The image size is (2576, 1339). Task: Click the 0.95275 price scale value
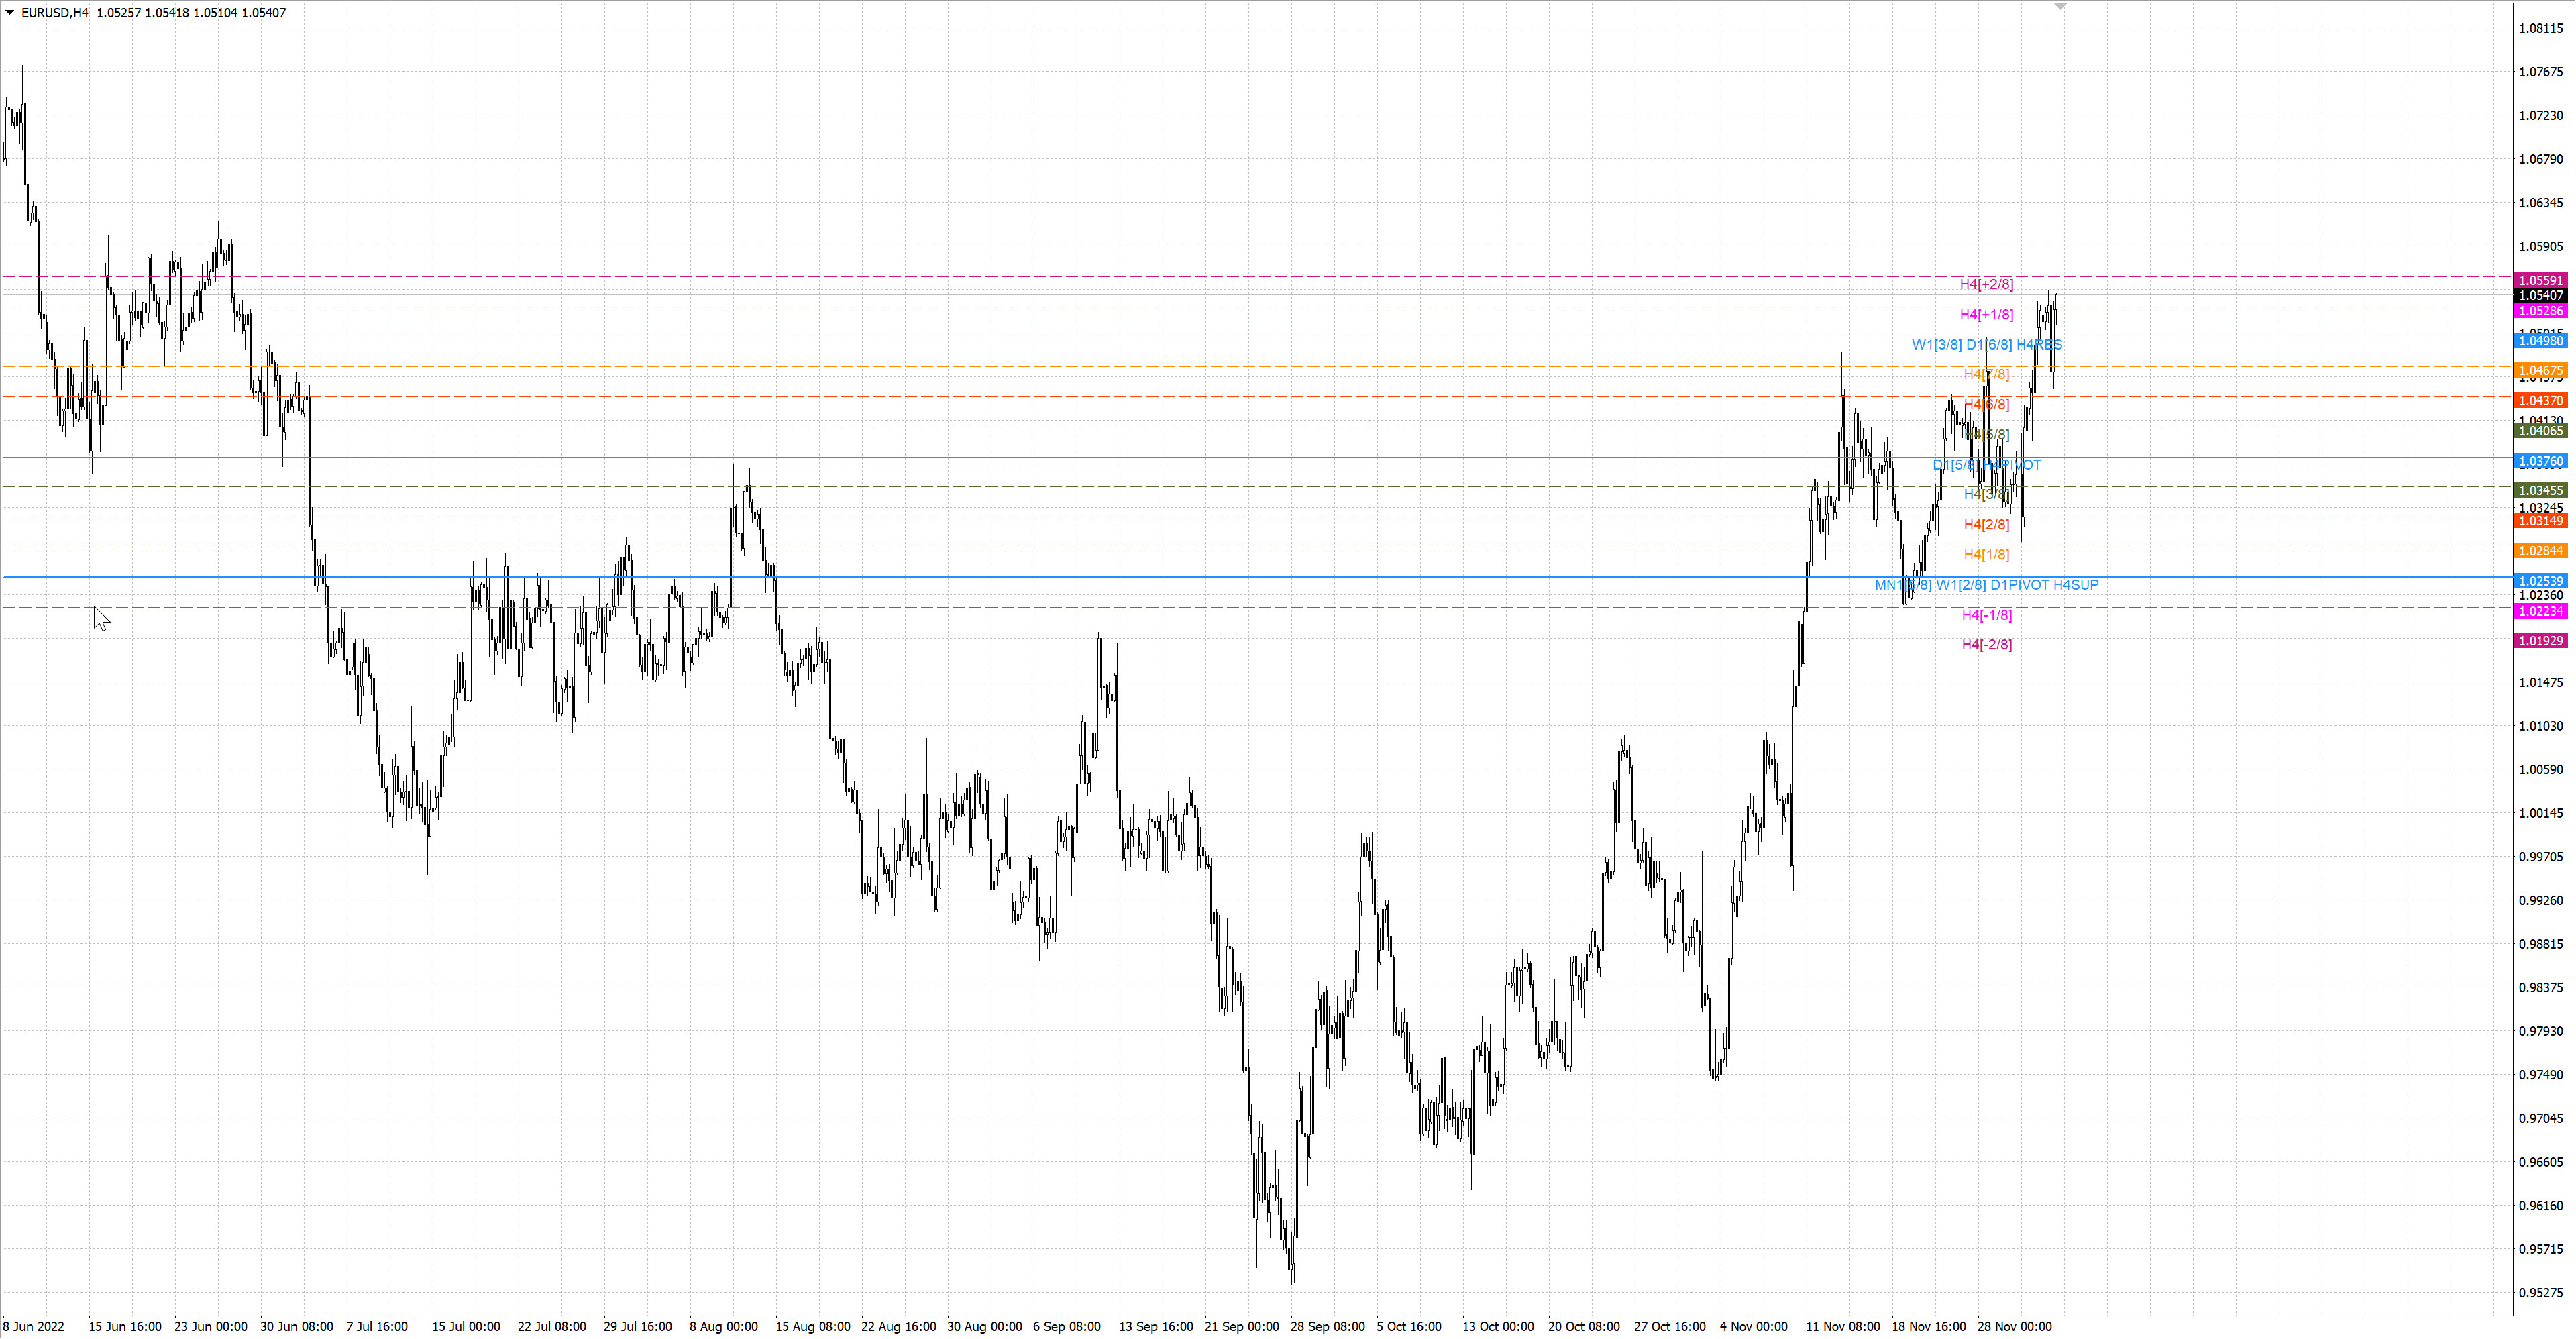[x=2541, y=1293]
